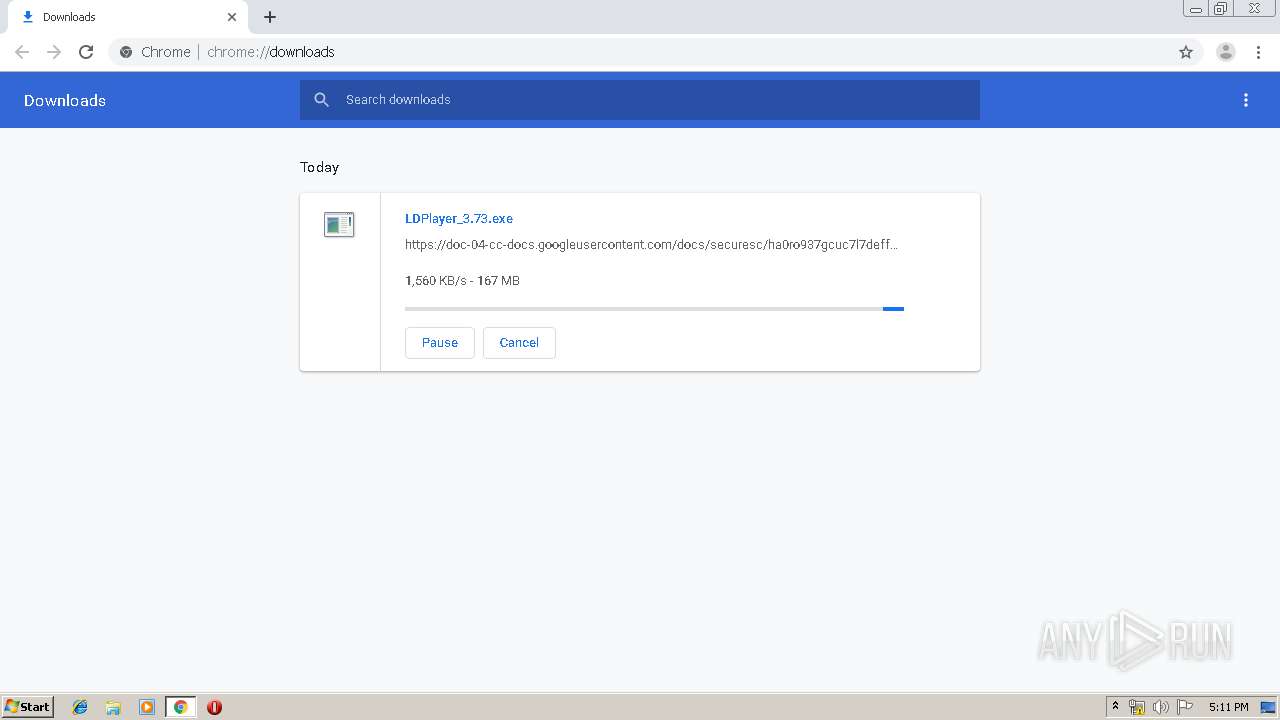1280x720 pixels.
Task: Click the LDPlayer file type icon
Action: coord(339,224)
